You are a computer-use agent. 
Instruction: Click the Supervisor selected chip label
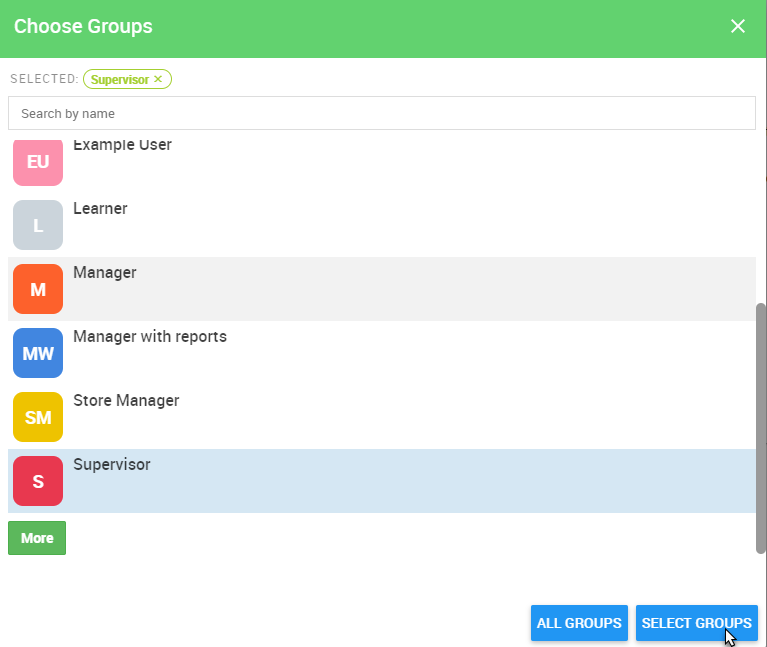coord(120,80)
